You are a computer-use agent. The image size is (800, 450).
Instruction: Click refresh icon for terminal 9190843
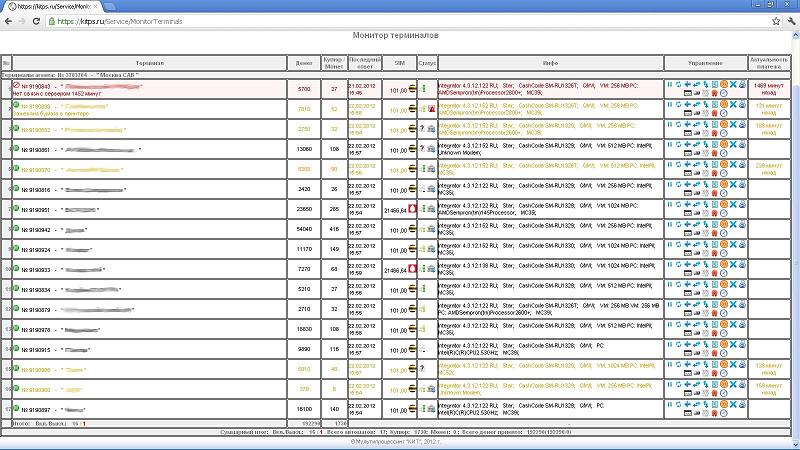(679, 84)
